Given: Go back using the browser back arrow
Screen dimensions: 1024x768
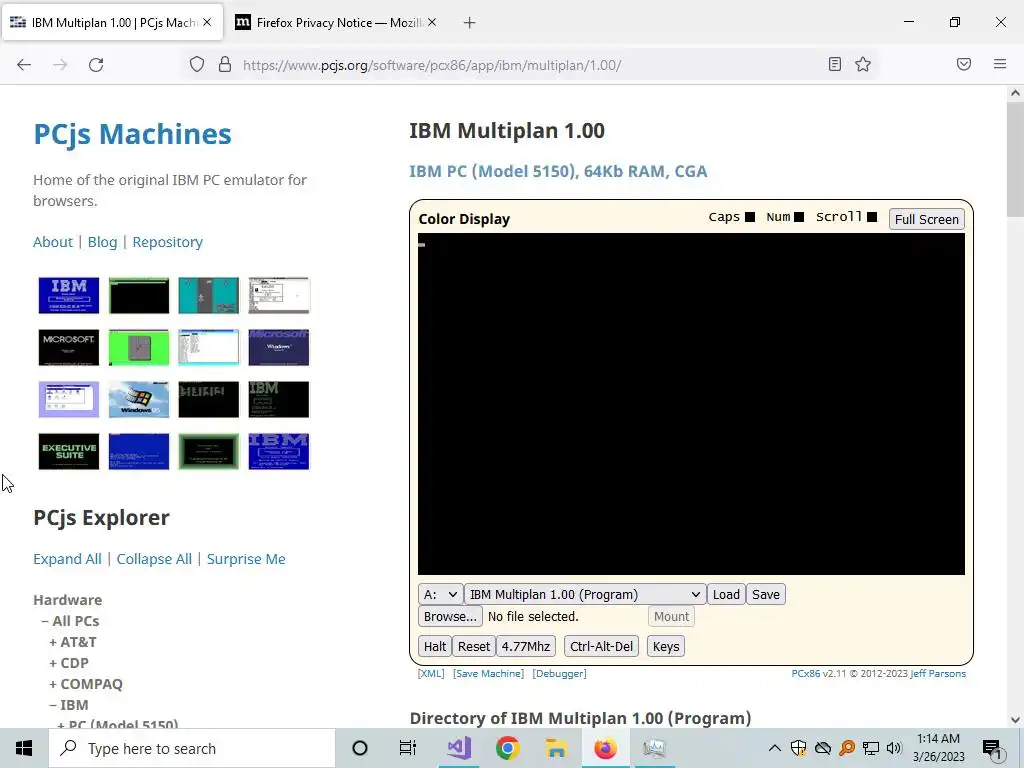Looking at the screenshot, I should tap(24, 65).
